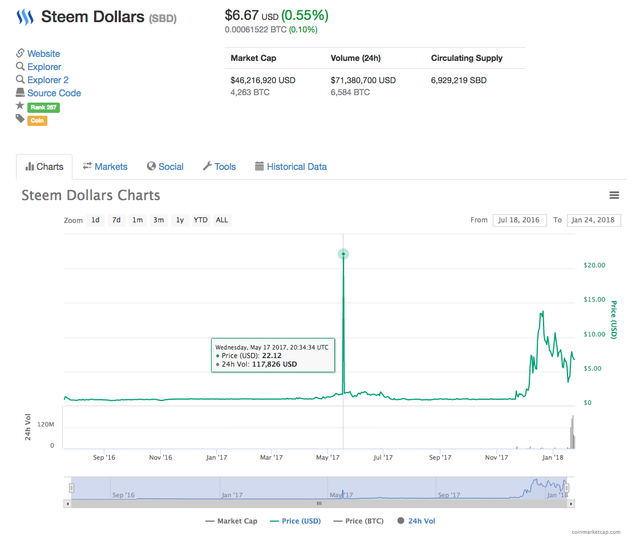
Task: Click the tag icon beside Coin badge
Action: click(20, 119)
